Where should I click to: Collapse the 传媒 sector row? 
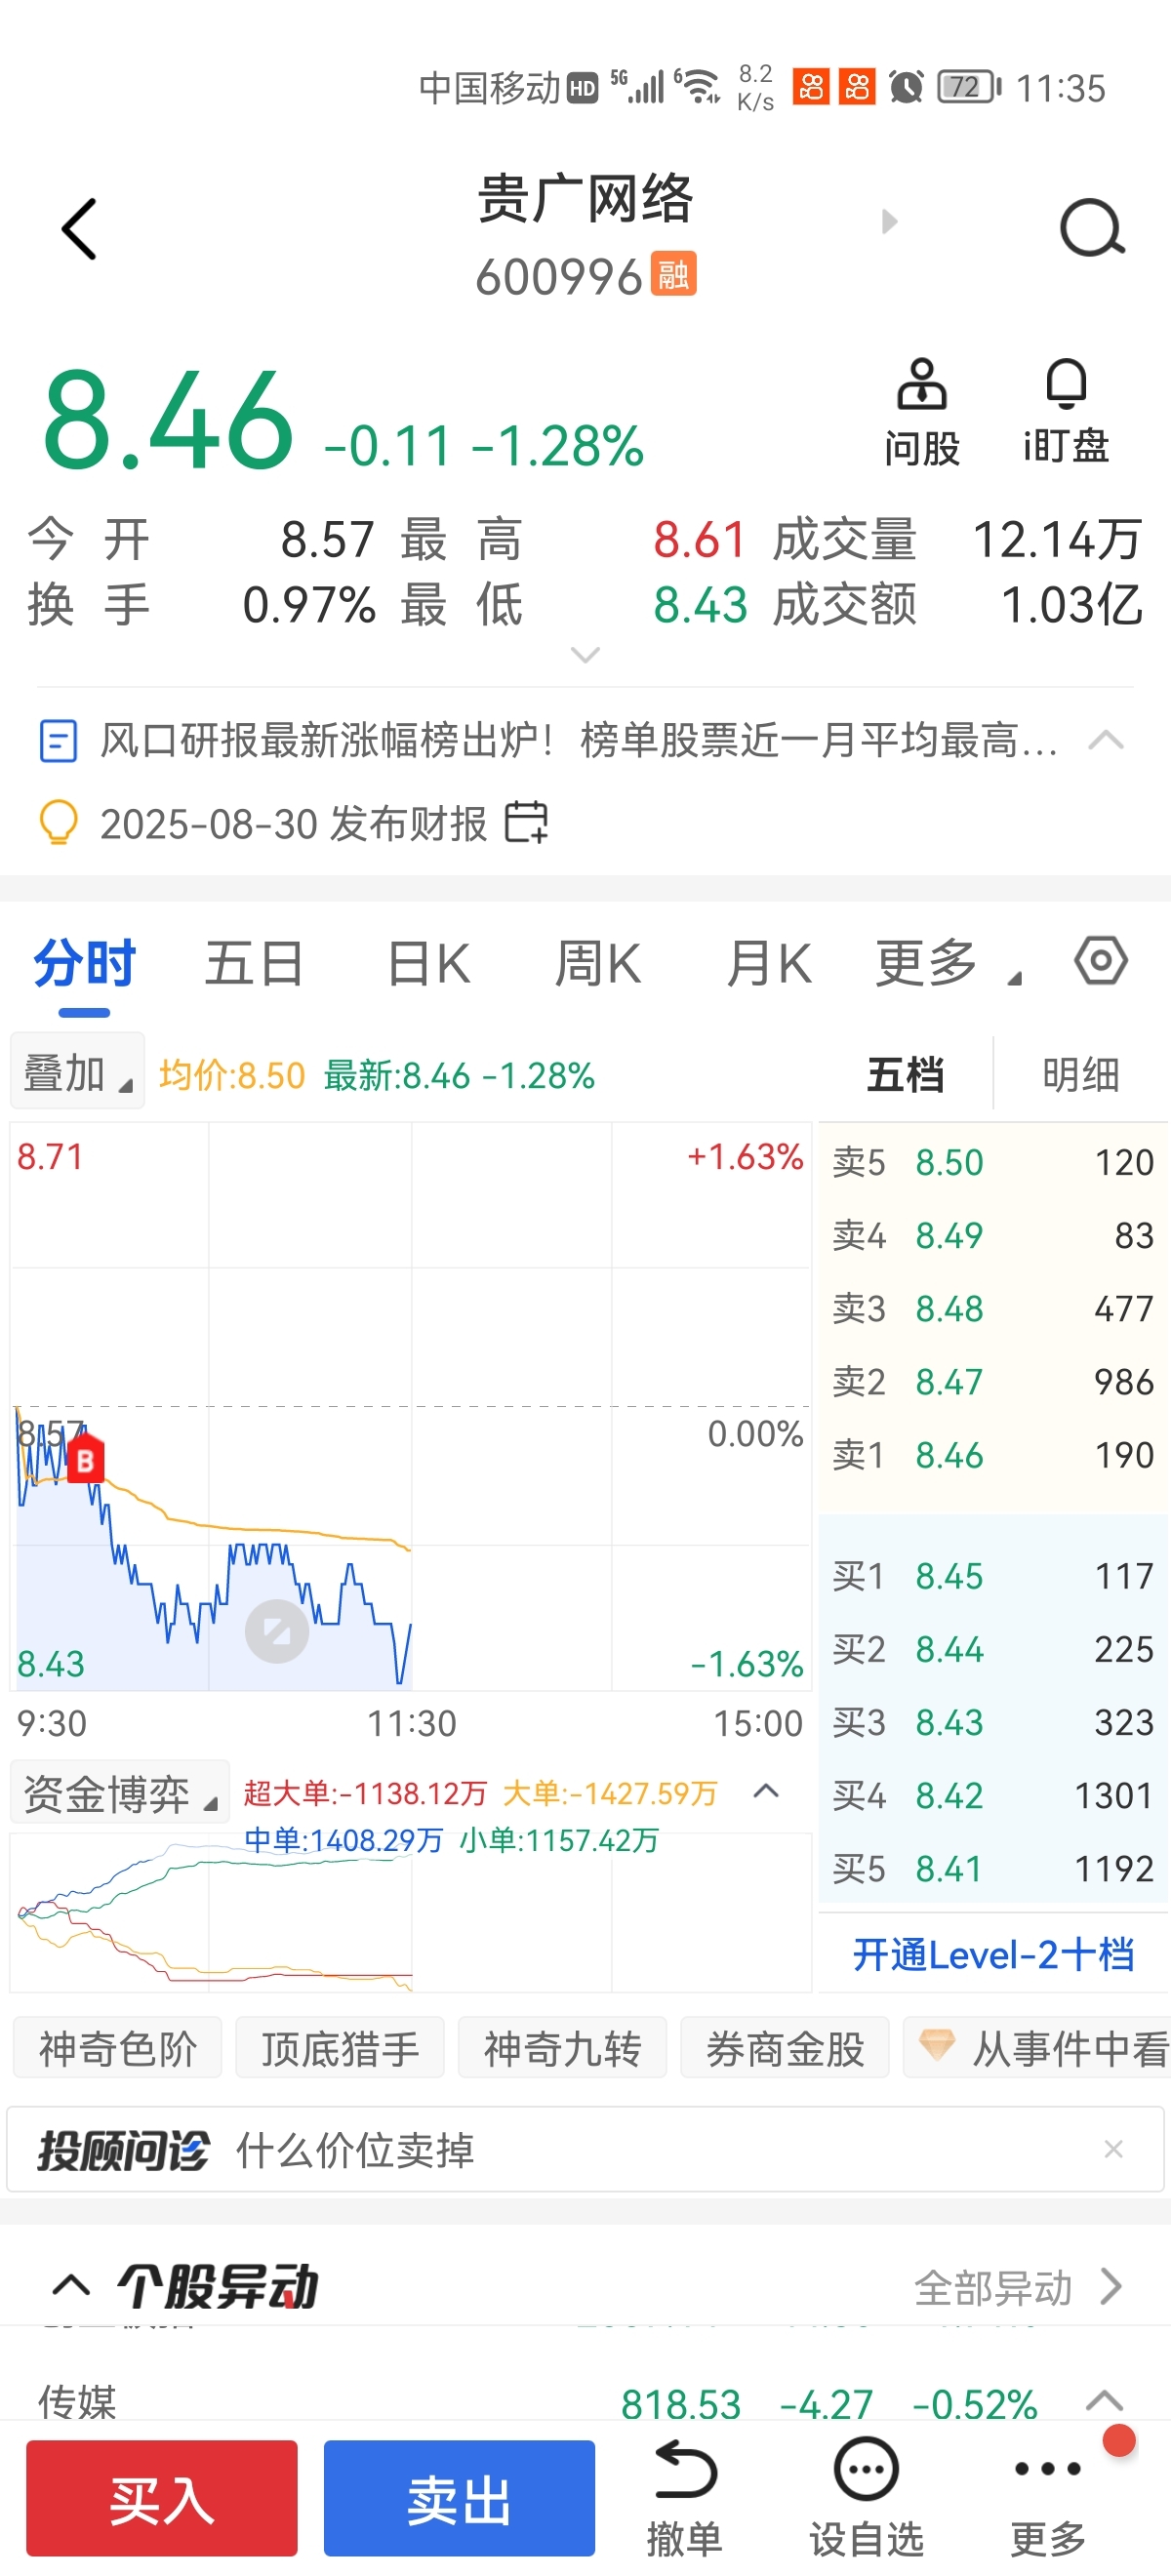1104,2400
